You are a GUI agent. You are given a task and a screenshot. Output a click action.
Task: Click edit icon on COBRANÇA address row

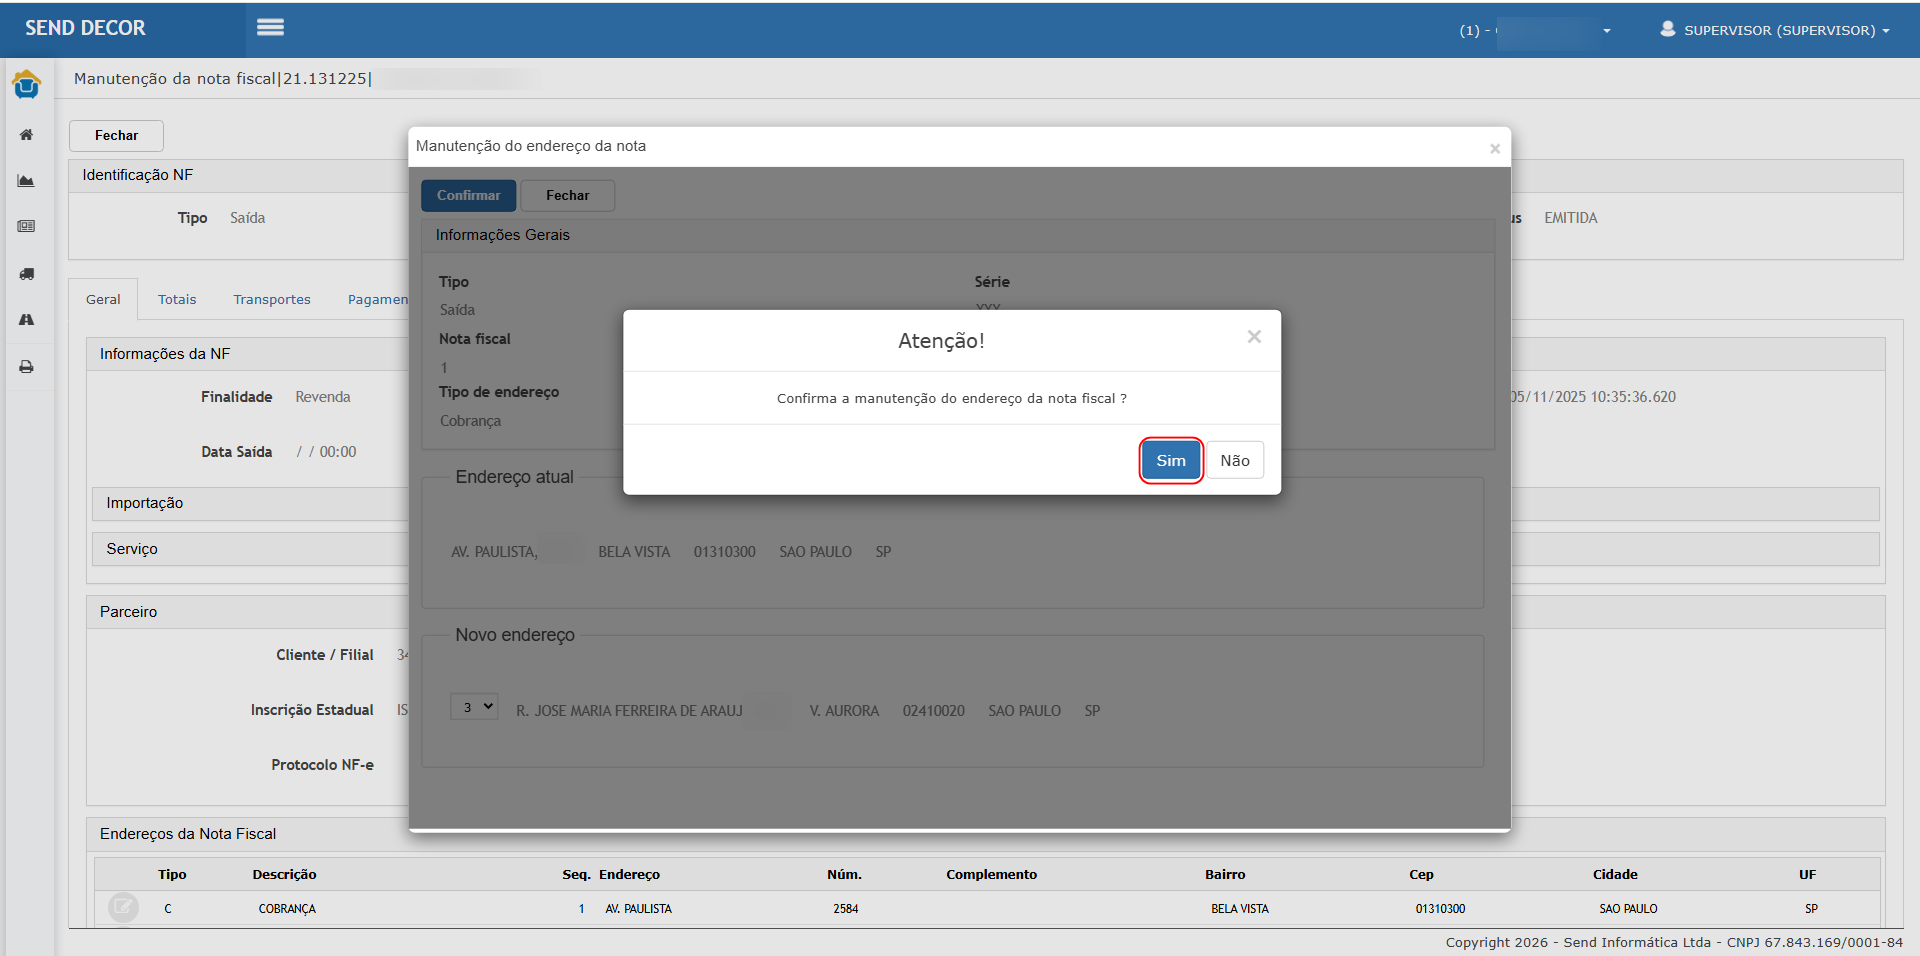coord(123,908)
